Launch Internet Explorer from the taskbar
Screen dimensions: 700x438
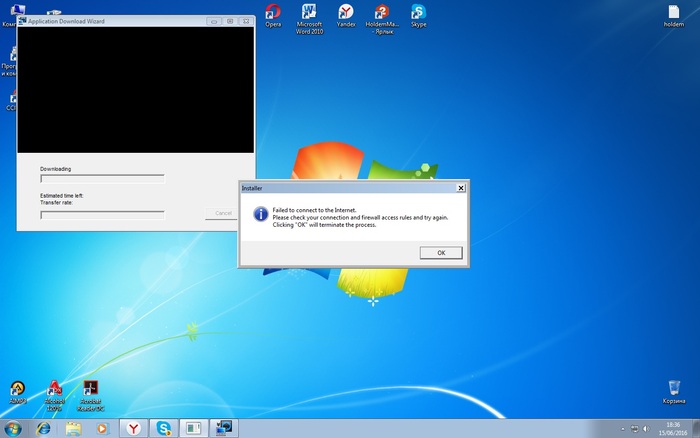(x=43, y=428)
